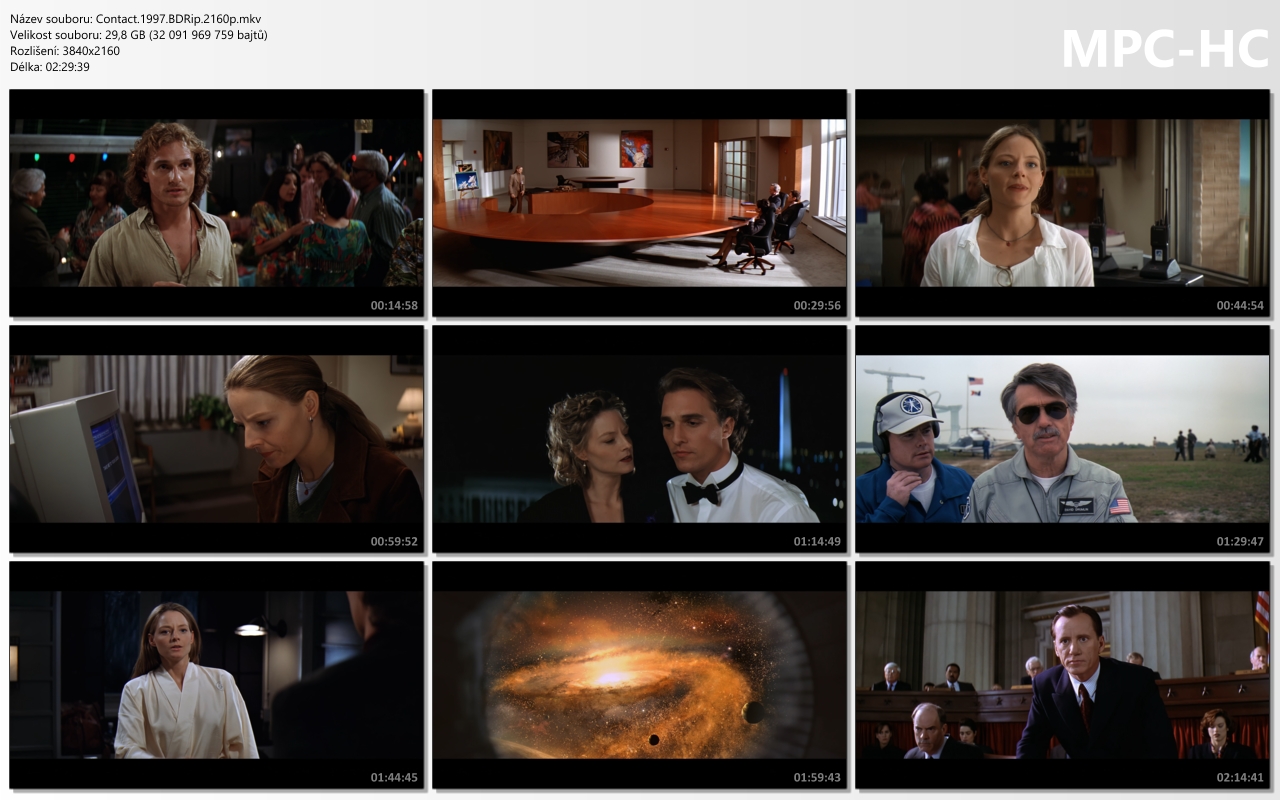The image size is (1280, 800).
Task: Click timestamp text 00:14:58
Action: 394,305
